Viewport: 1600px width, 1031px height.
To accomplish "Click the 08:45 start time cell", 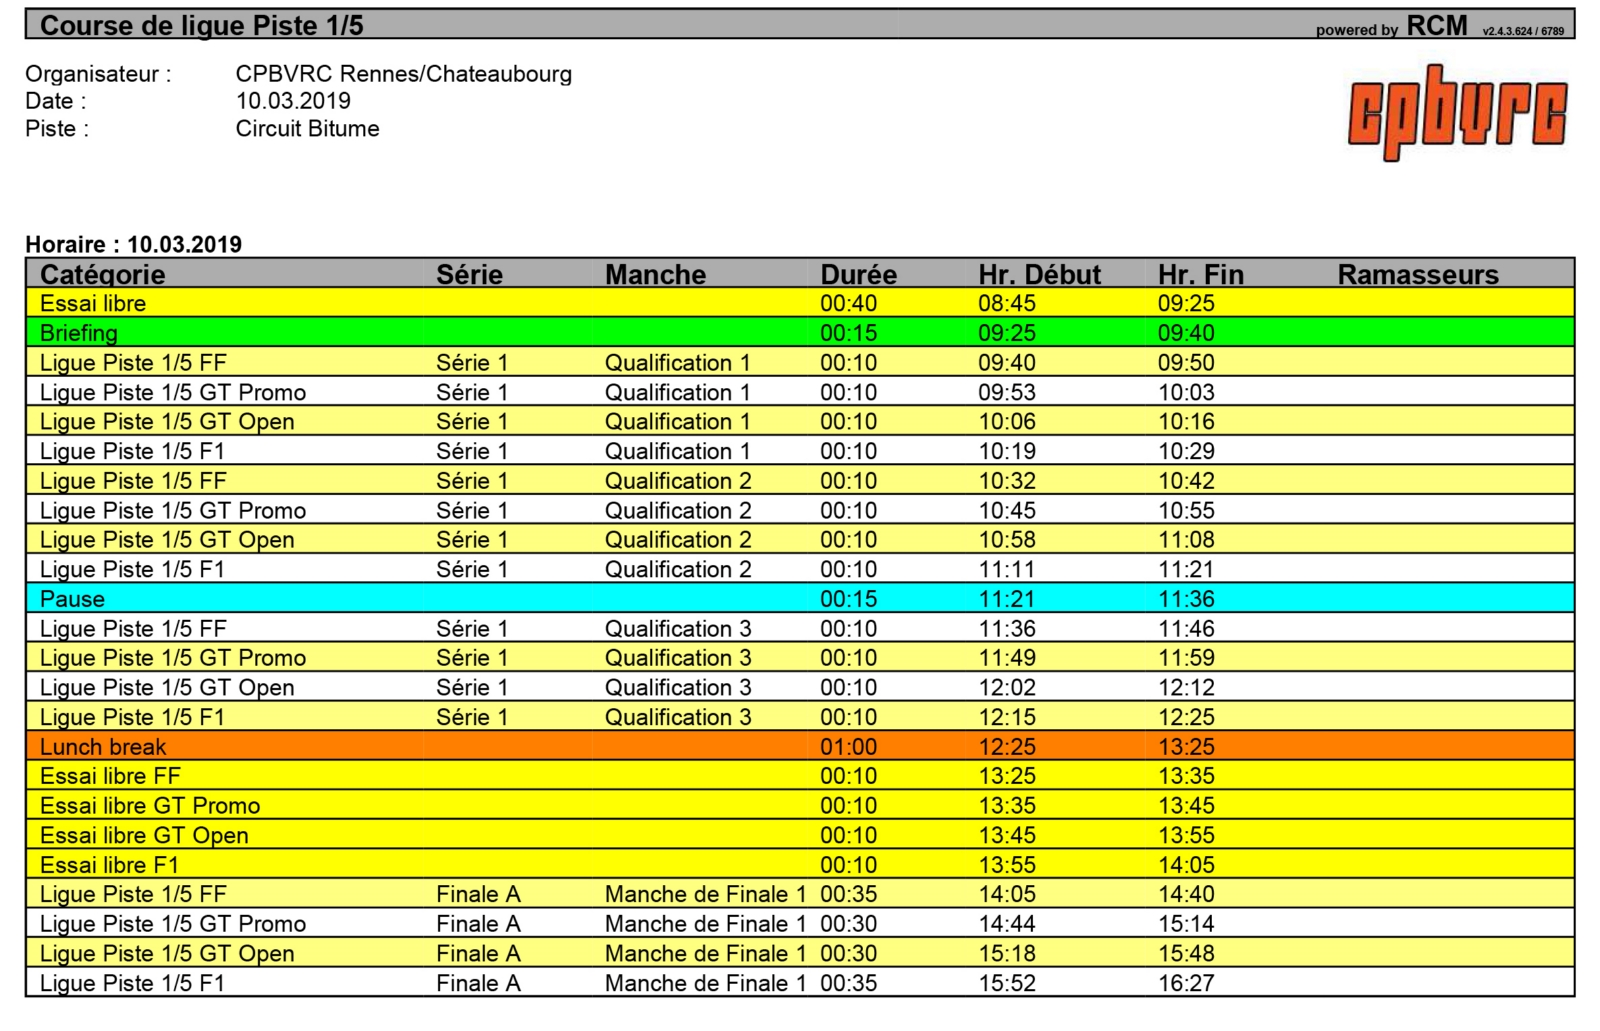I will 1006,303.
